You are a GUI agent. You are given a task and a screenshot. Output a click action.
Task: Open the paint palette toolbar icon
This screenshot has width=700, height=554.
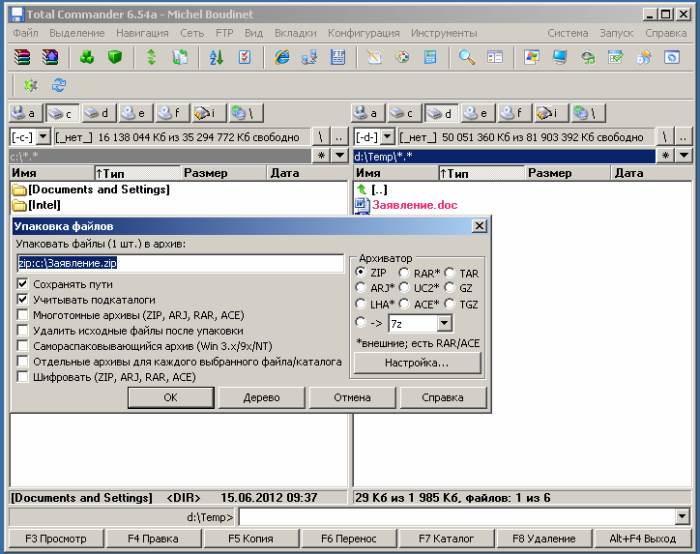(x=403, y=57)
